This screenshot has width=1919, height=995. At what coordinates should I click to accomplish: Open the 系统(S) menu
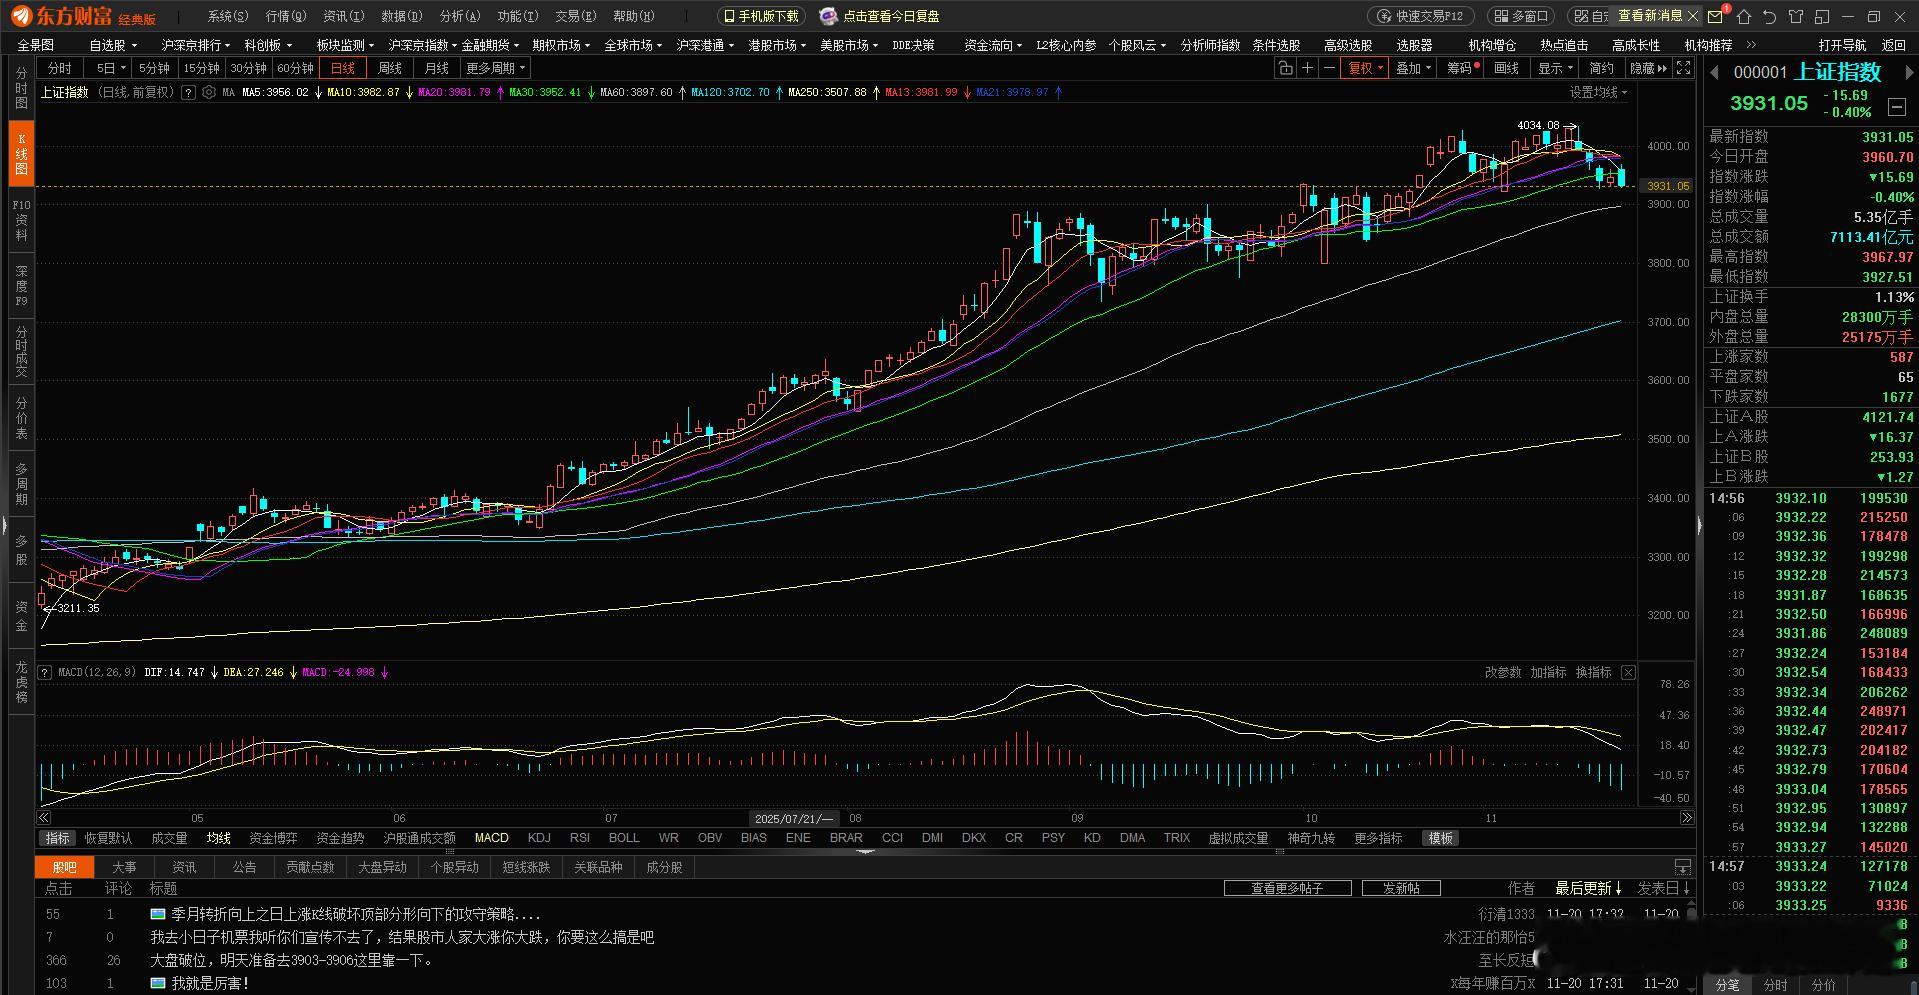[227, 16]
